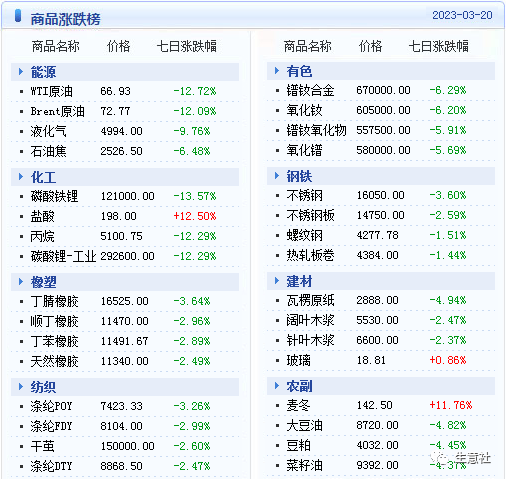Screen dimensions: 506x479
Task: Select 麦冬 commodity name
Action: coord(298,405)
